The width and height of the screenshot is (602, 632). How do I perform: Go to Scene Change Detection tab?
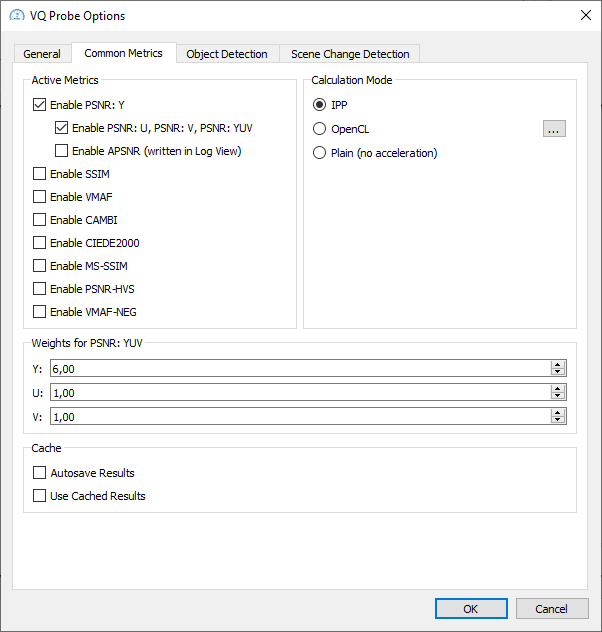[x=350, y=54]
